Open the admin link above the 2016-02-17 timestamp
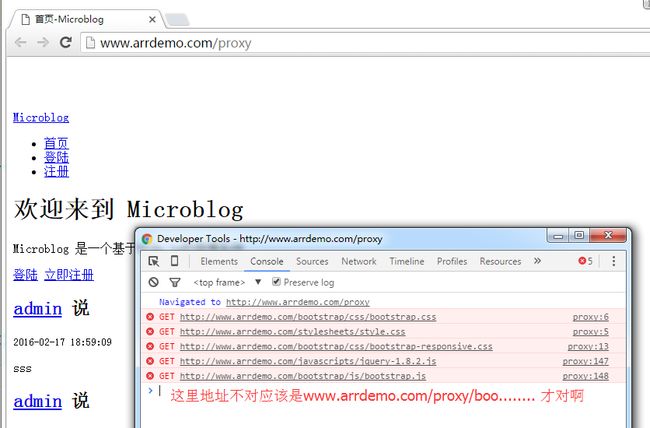 click(38, 309)
